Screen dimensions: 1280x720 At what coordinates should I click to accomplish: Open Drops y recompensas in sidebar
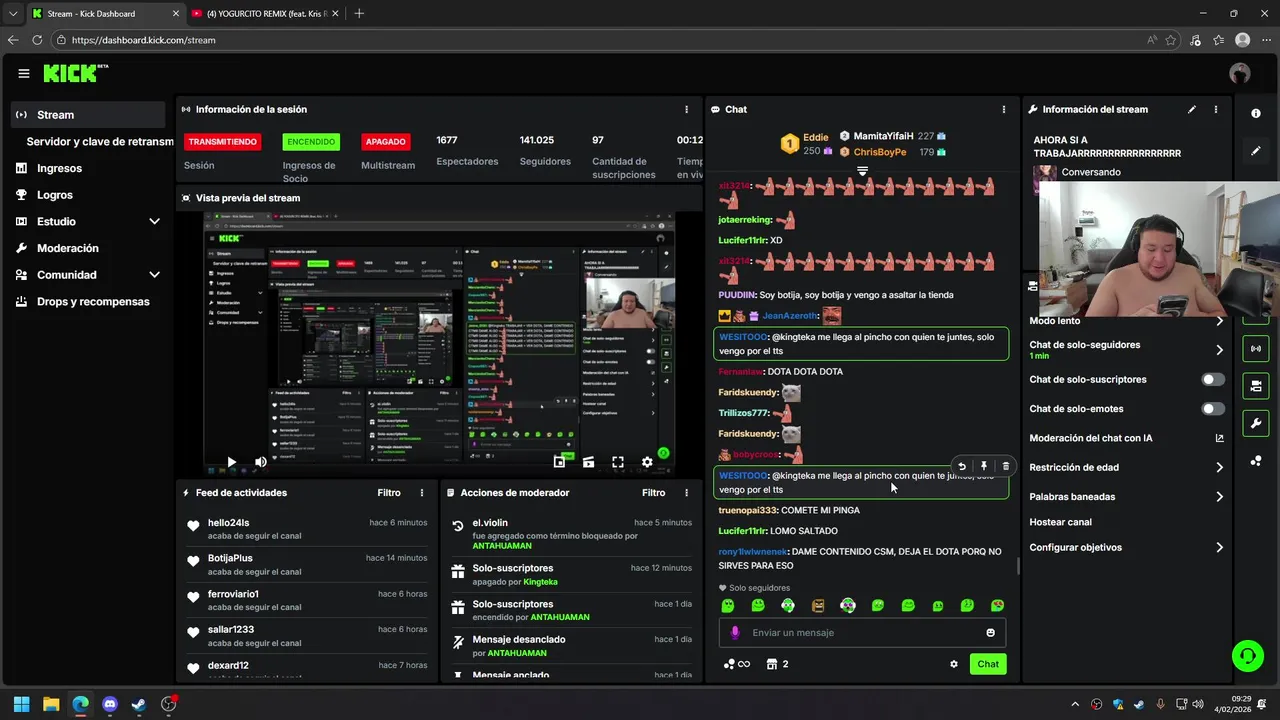click(93, 301)
